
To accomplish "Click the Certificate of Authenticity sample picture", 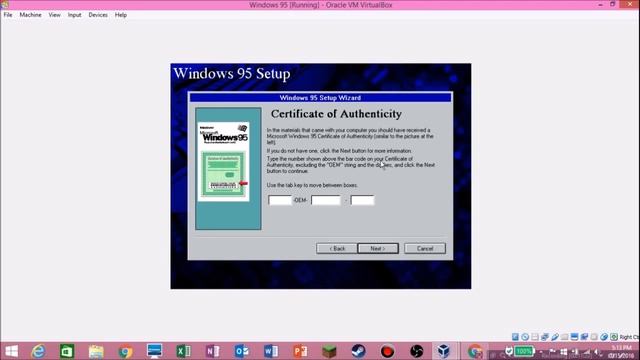I will click(224, 162).
